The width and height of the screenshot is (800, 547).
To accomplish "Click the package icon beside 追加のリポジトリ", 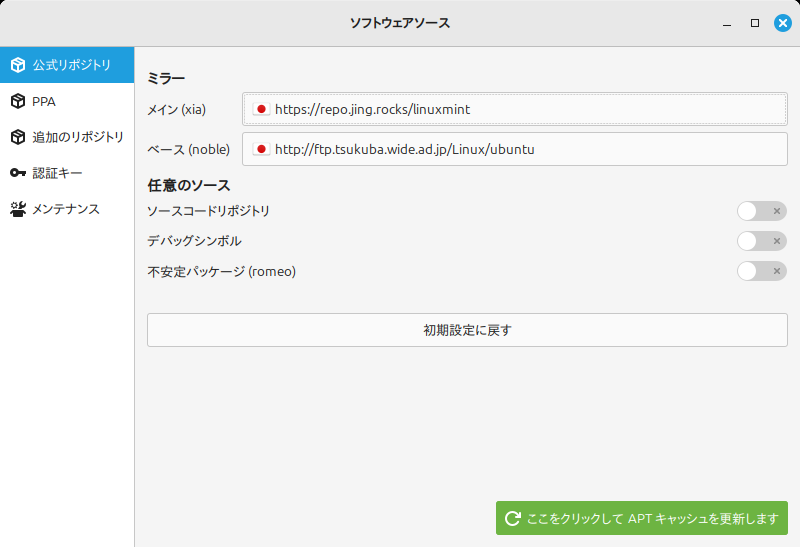I will (18, 137).
